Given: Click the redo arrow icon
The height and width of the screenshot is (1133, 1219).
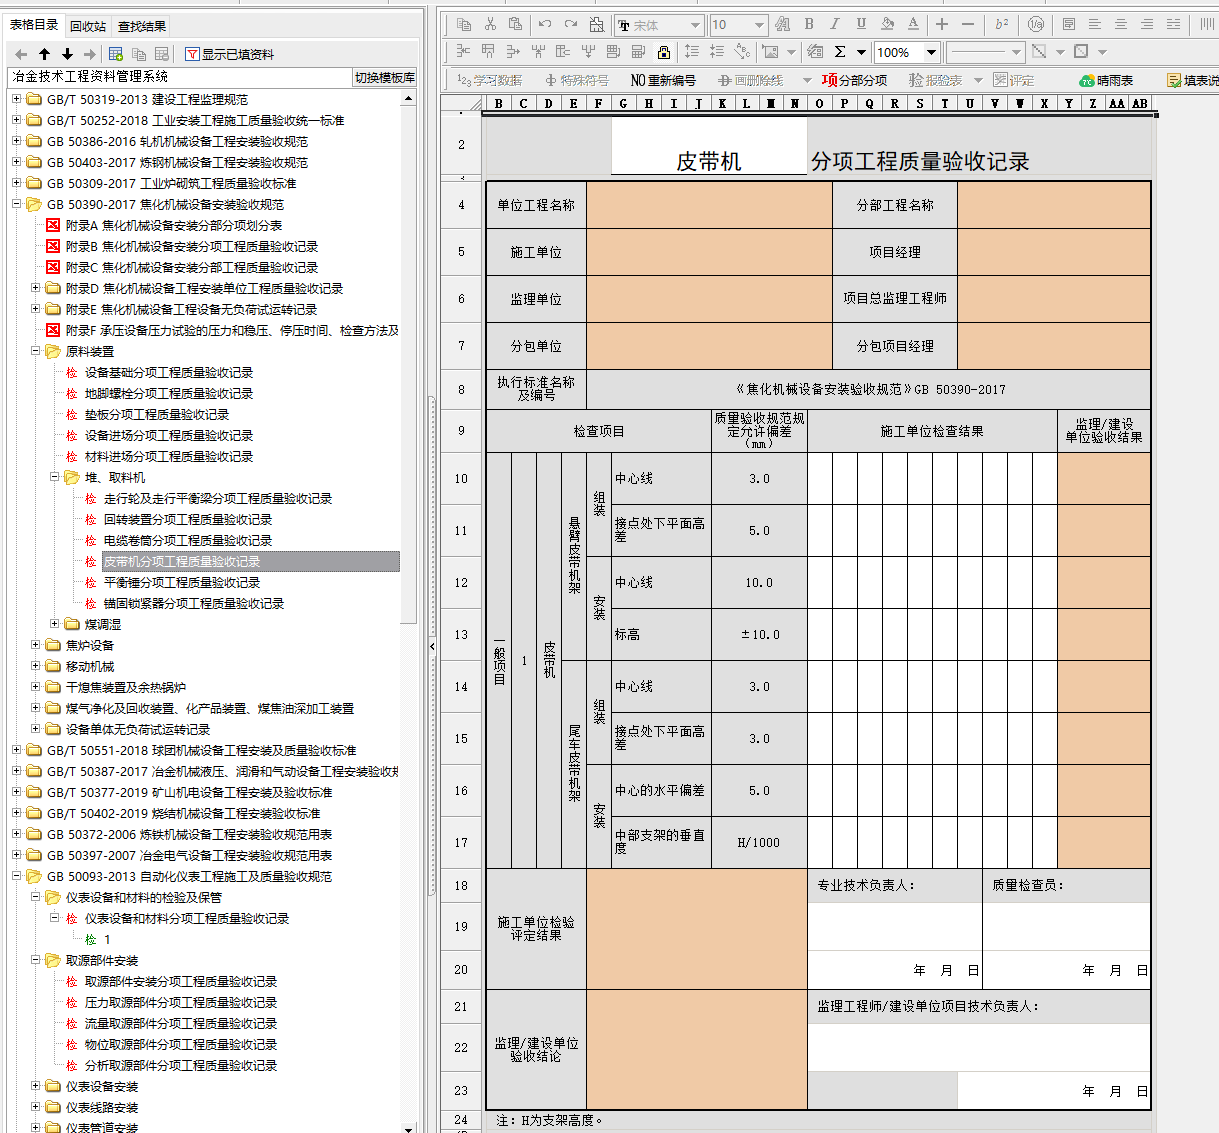Looking at the screenshot, I should 570,24.
